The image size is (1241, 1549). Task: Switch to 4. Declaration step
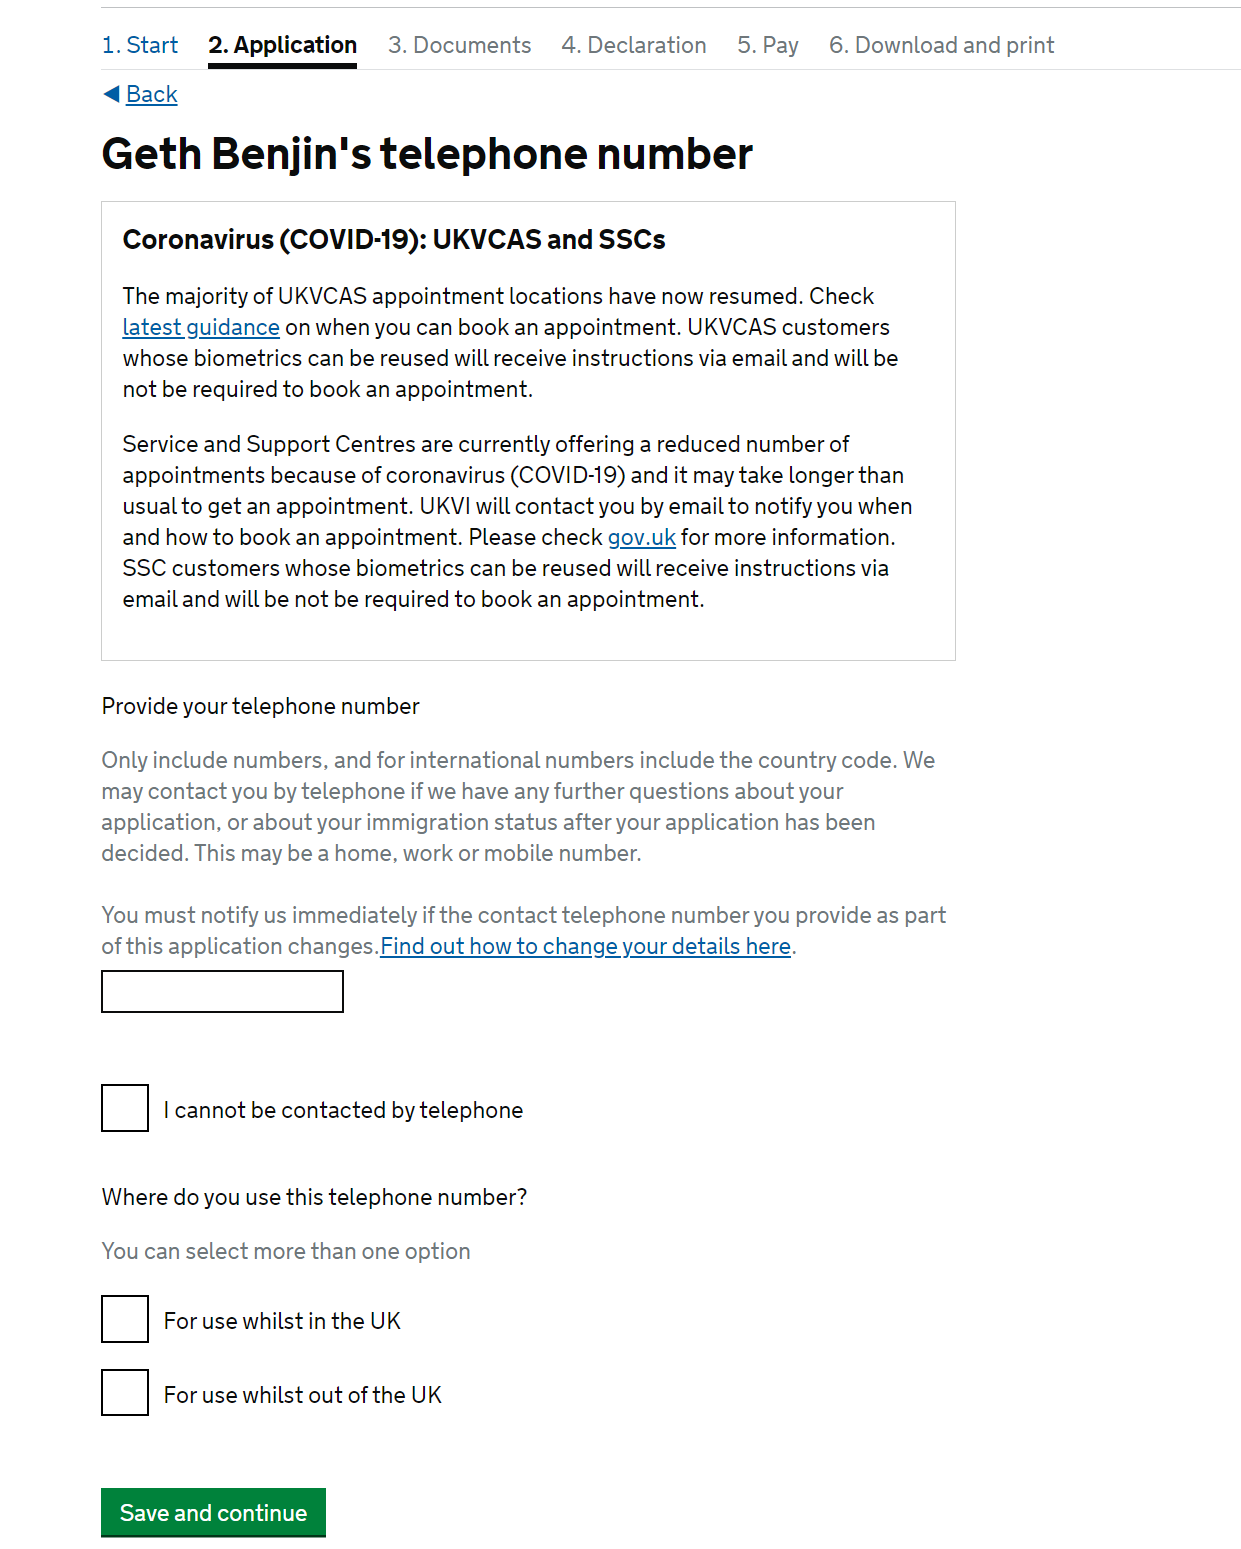click(634, 45)
